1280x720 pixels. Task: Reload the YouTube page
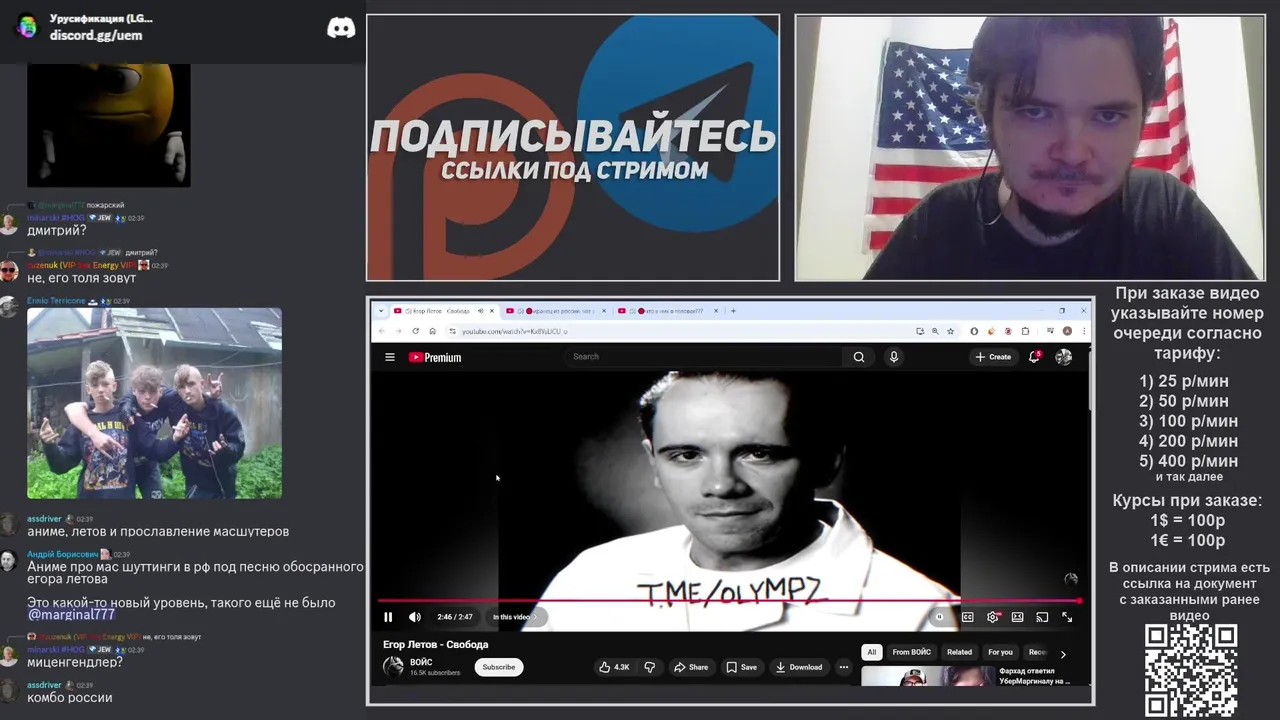(x=415, y=331)
